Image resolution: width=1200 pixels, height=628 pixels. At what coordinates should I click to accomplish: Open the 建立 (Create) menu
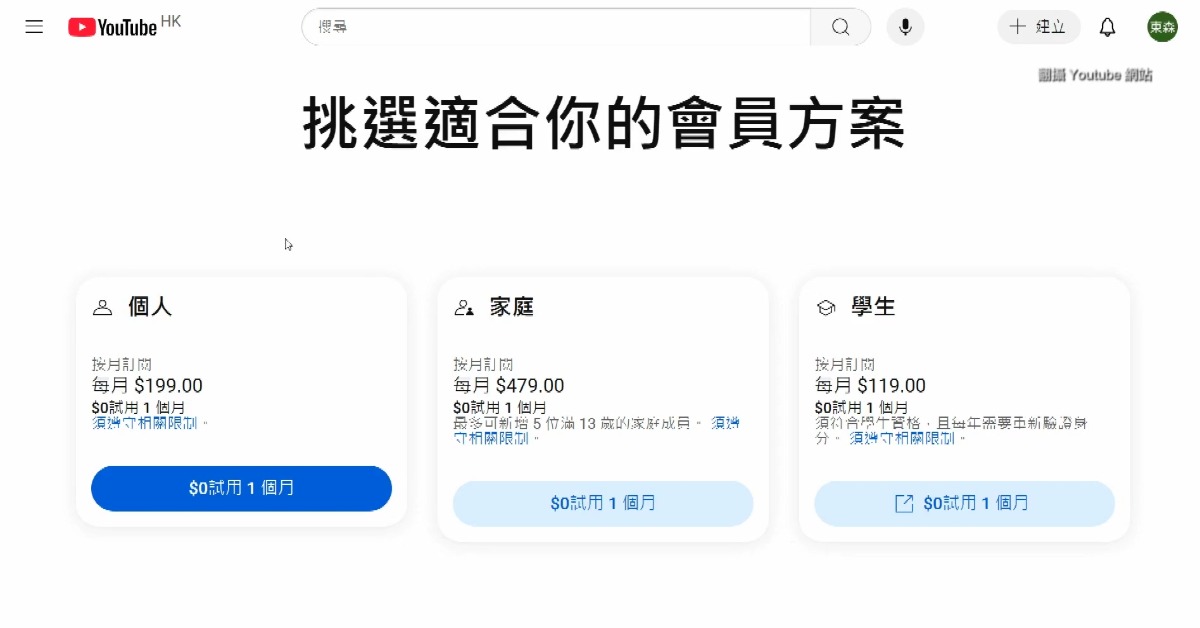point(1038,27)
